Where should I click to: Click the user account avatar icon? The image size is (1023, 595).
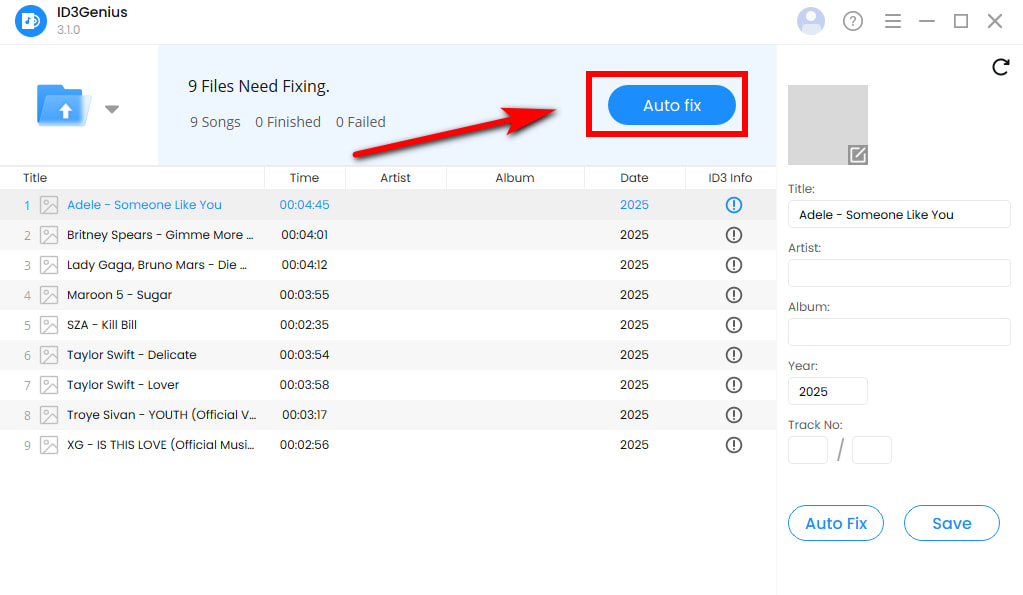coord(811,21)
